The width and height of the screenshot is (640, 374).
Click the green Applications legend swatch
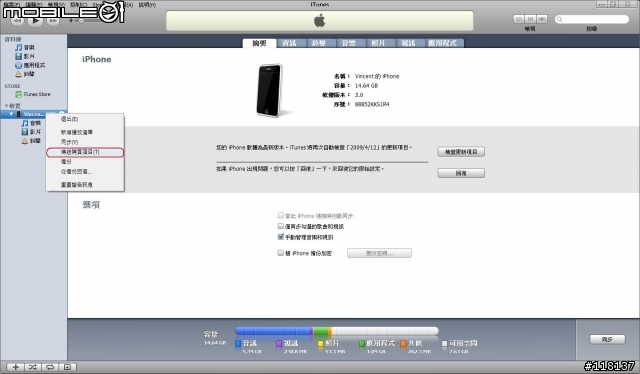362,344
